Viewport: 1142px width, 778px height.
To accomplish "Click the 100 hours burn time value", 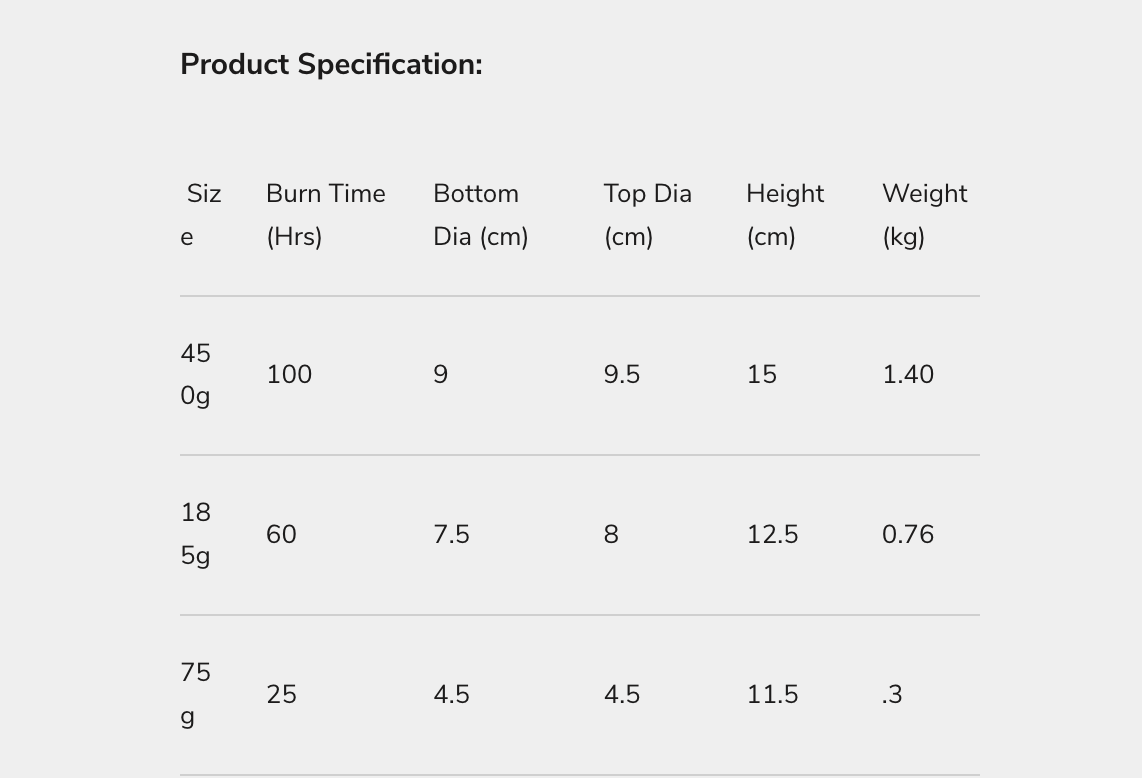I will (x=289, y=375).
